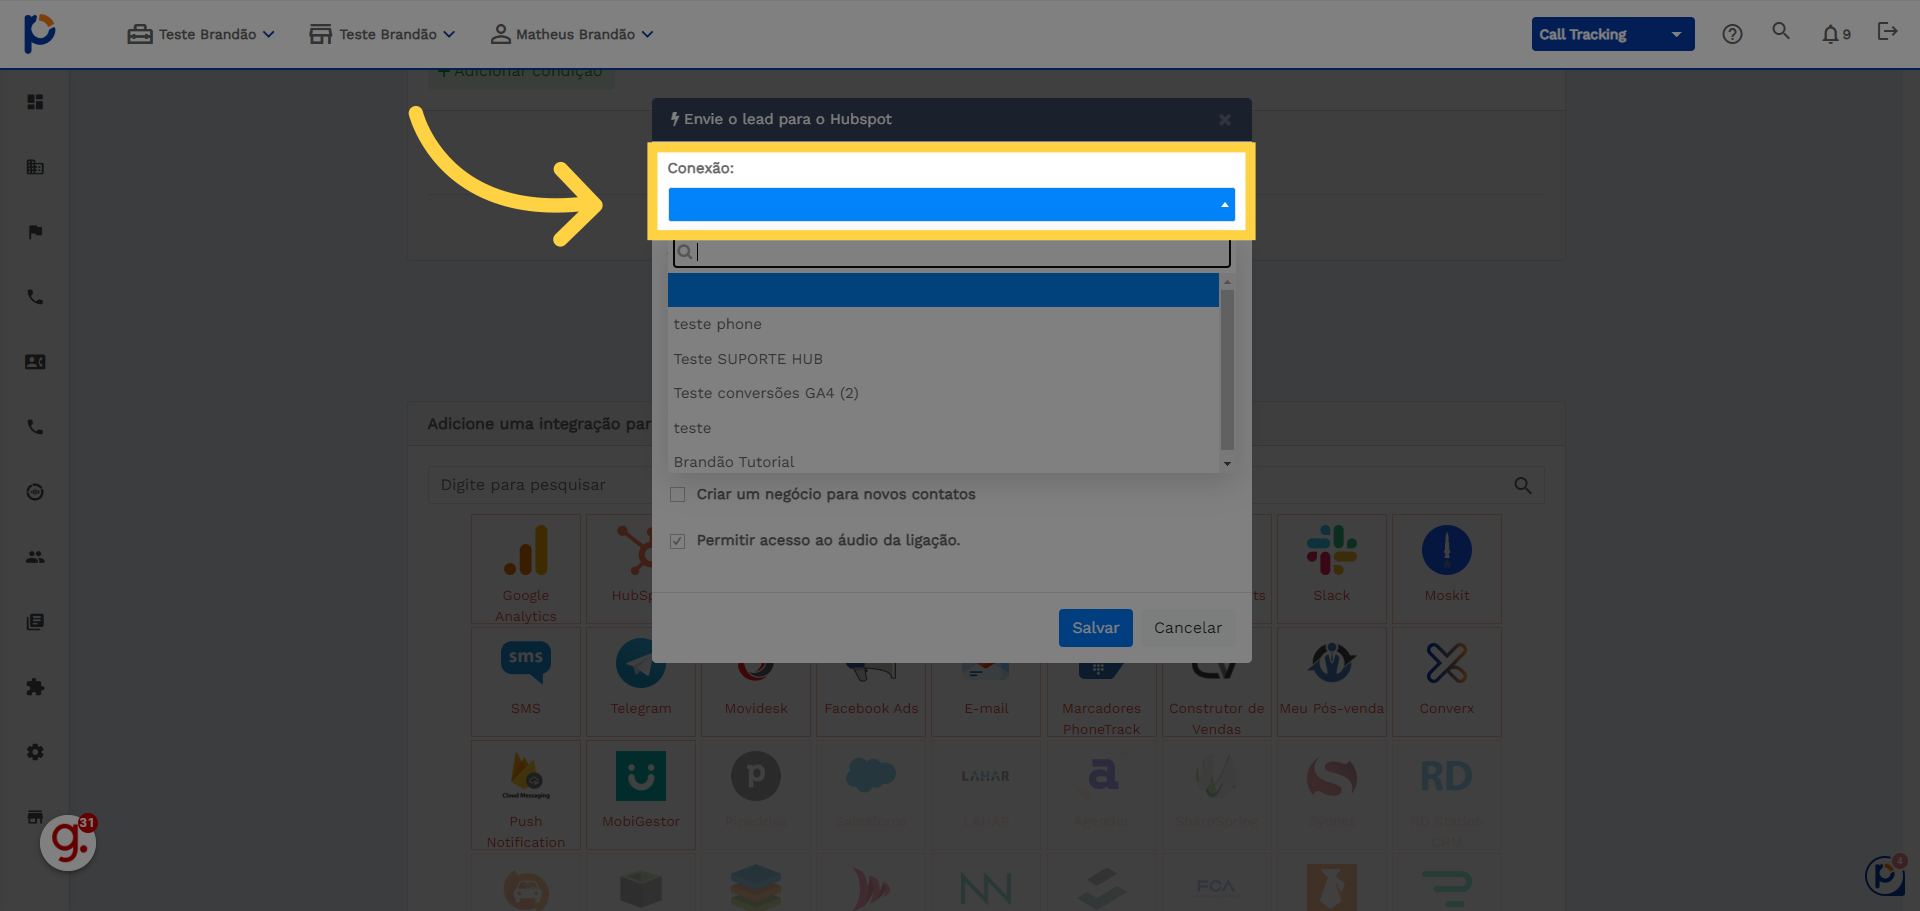
Task: Select the Movidesk integration card
Action: [756, 682]
